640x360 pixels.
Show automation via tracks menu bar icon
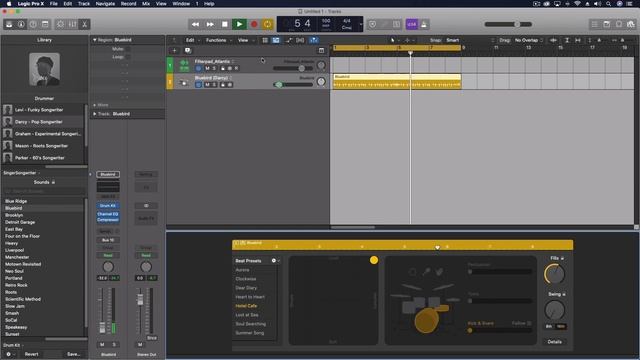[x=289, y=40]
